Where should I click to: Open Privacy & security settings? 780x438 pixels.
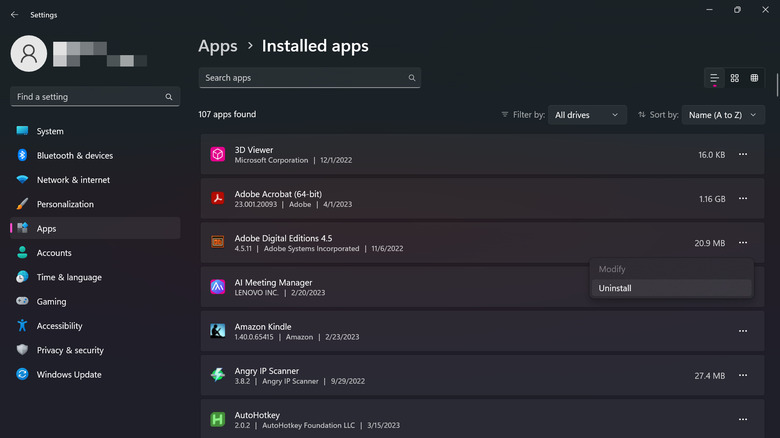pyautogui.click(x=70, y=351)
